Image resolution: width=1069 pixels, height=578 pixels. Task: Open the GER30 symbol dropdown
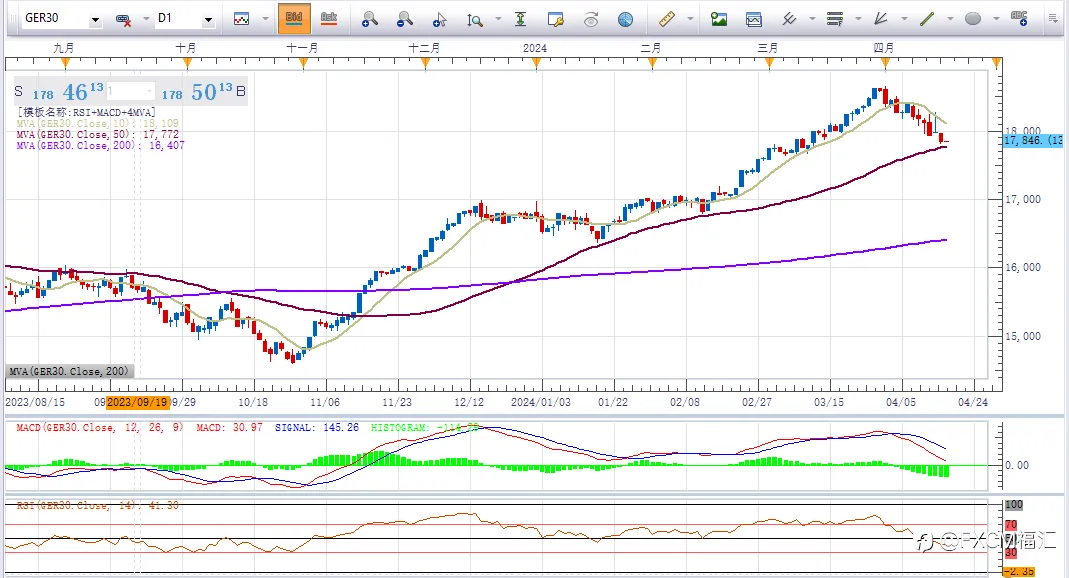point(95,20)
